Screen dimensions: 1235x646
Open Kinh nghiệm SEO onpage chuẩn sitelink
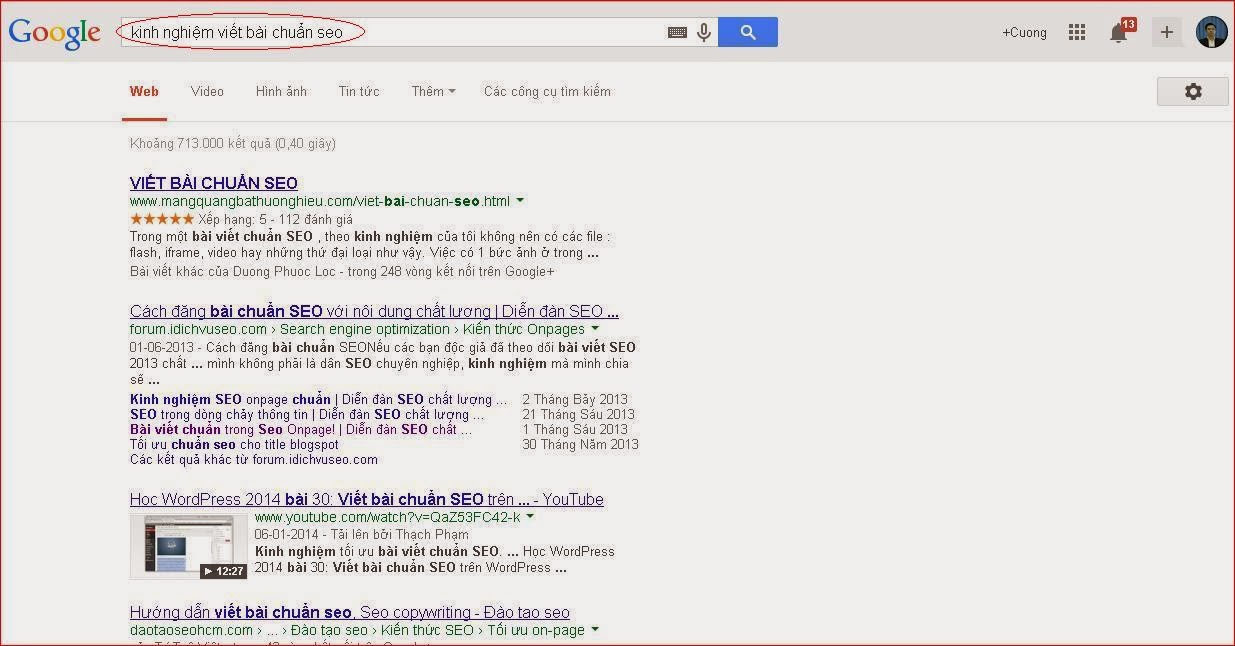tap(318, 399)
